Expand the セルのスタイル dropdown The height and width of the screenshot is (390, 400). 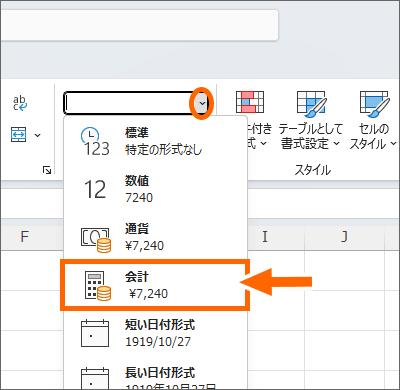pos(393,144)
